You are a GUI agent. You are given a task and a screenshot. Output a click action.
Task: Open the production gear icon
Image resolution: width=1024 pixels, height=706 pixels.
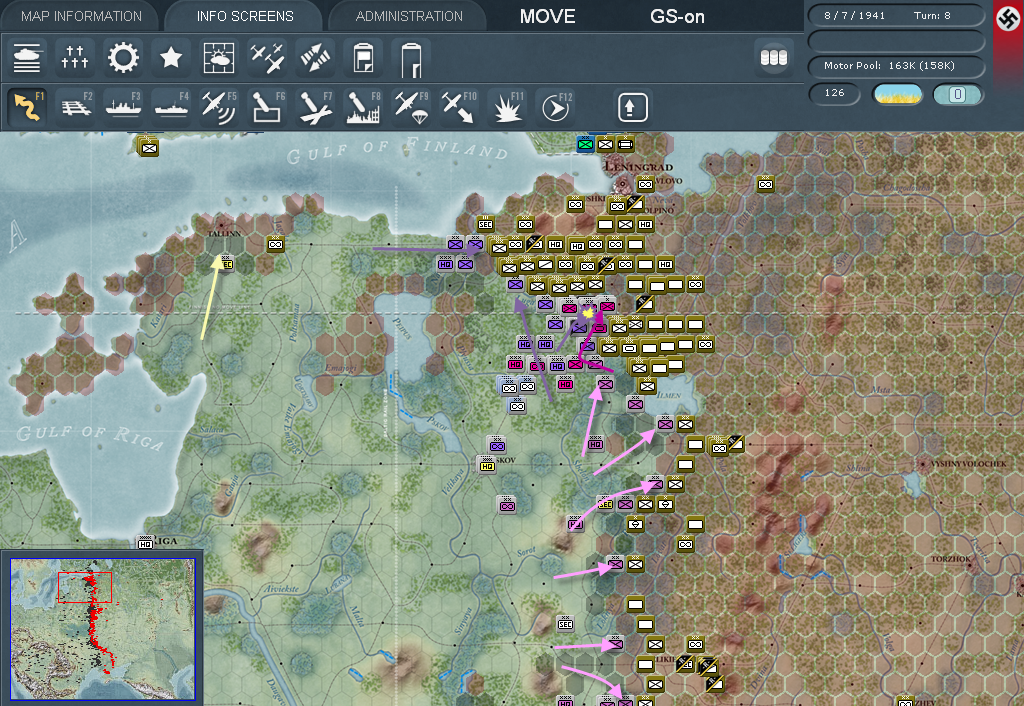point(123,57)
